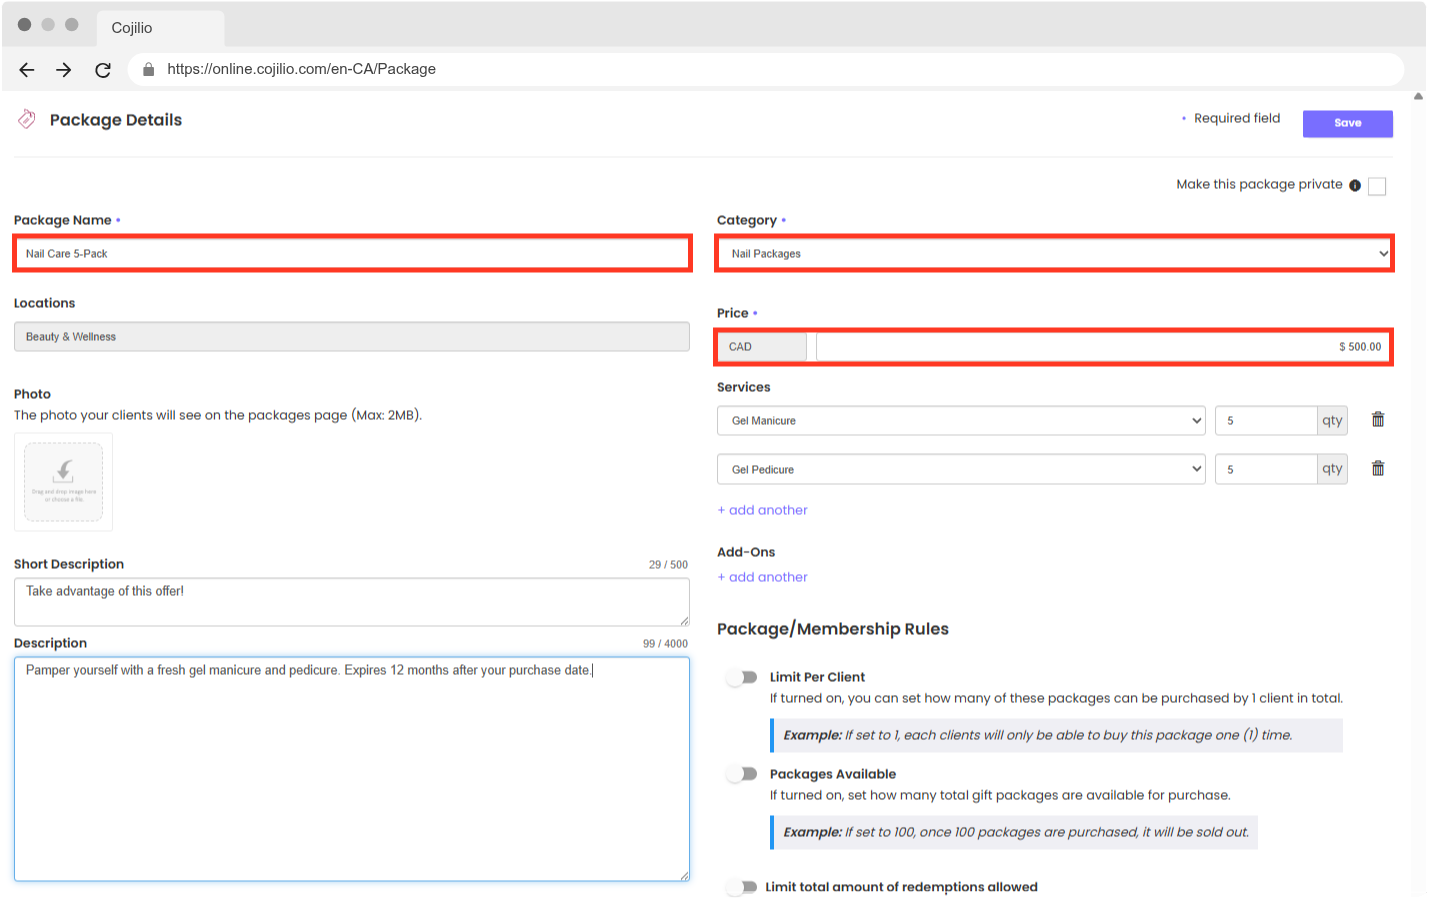Click the page scrollbar up arrow
Viewport: 1435px width, 898px height.
[x=1418, y=97]
